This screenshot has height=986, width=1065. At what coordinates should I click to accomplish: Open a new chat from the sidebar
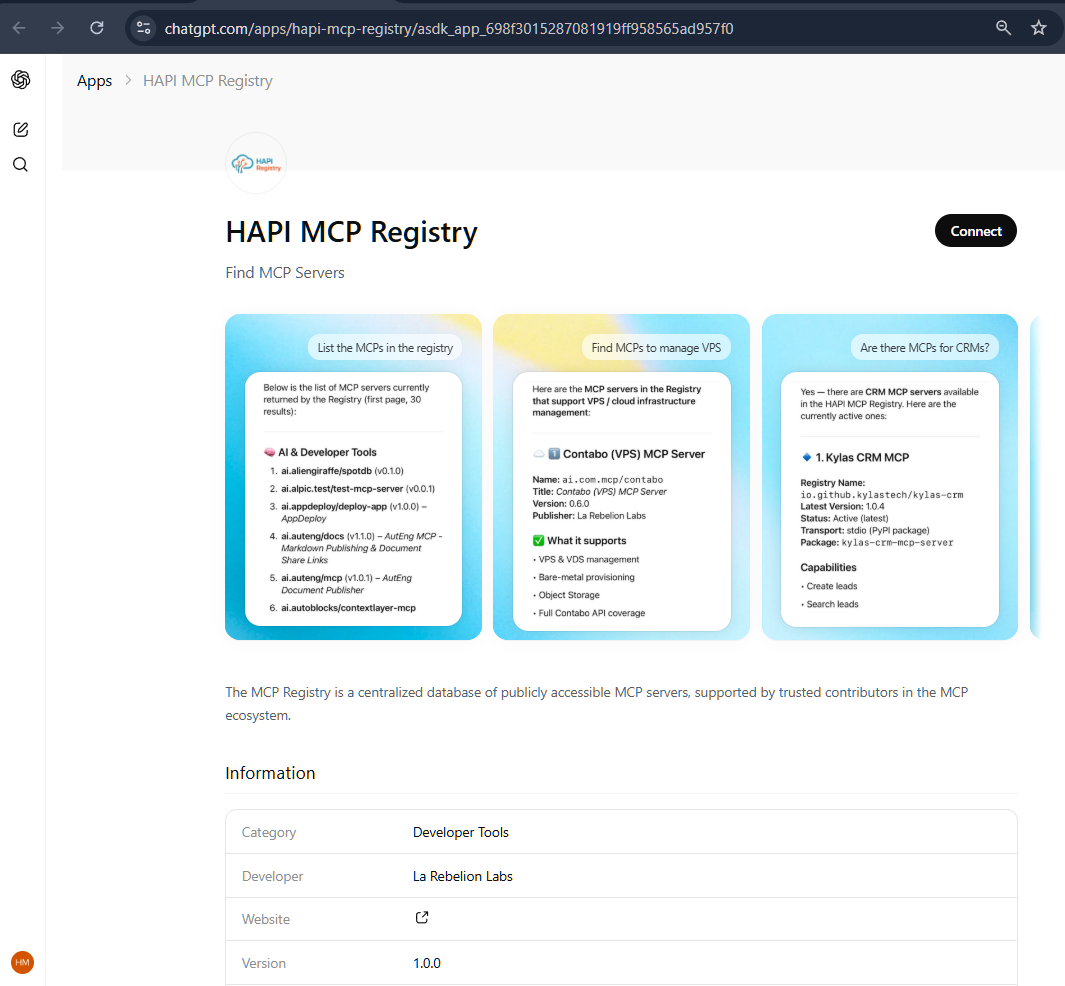(x=20, y=129)
